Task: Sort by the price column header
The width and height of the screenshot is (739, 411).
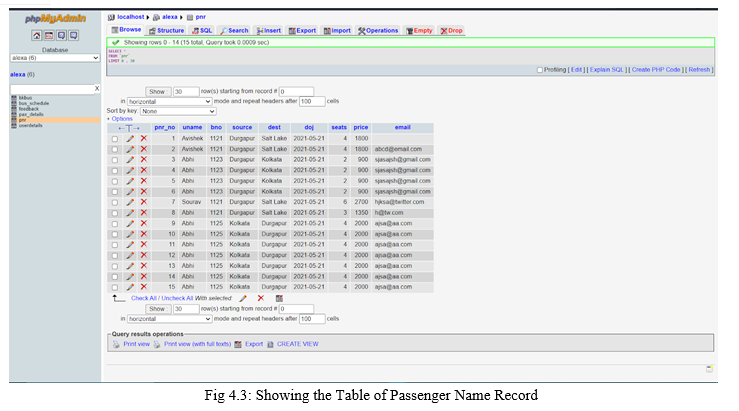Action: pos(361,127)
